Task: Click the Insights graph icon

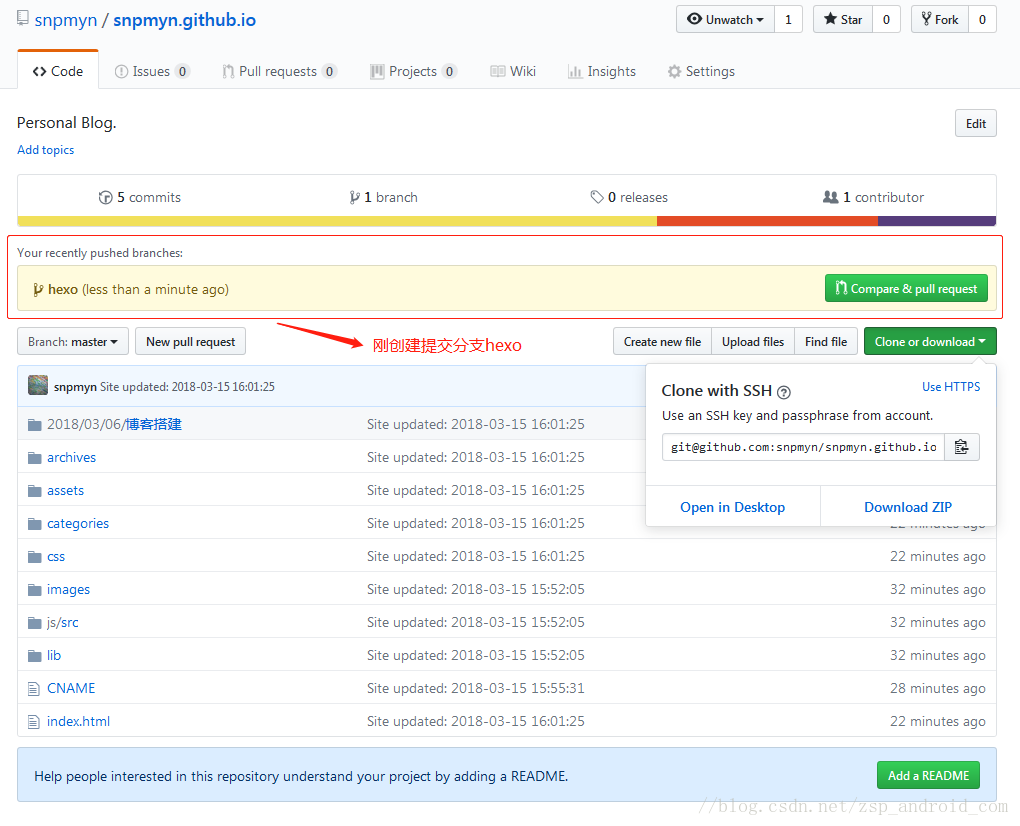Action: point(574,72)
